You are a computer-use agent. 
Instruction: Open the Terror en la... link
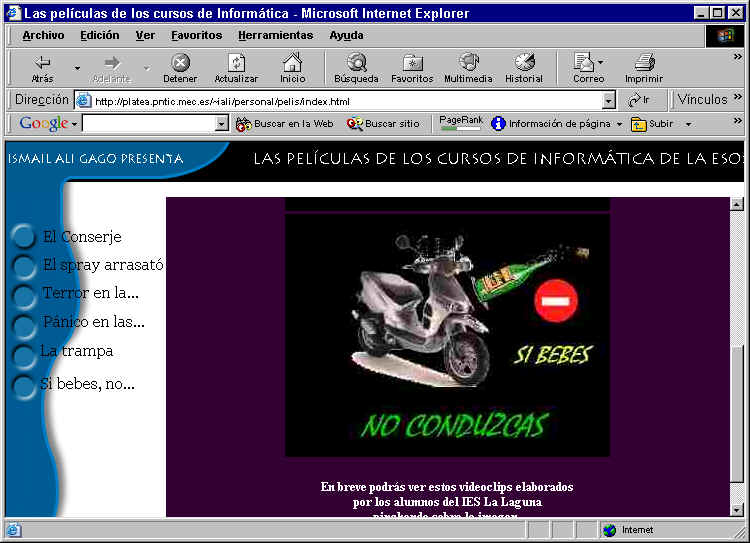point(90,293)
